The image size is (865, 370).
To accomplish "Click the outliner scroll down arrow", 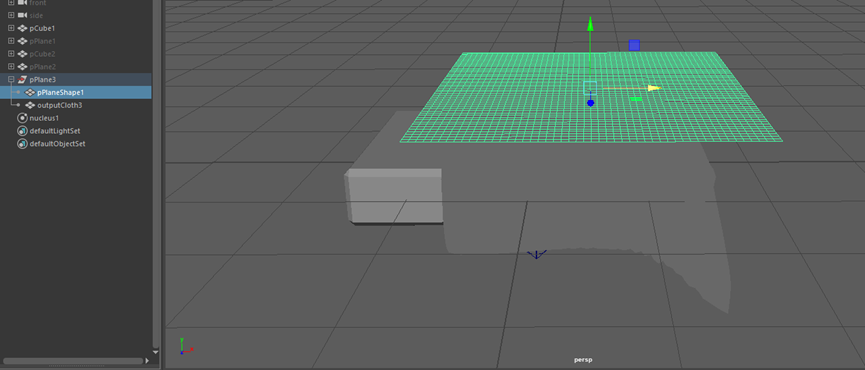I will pos(156,352).
